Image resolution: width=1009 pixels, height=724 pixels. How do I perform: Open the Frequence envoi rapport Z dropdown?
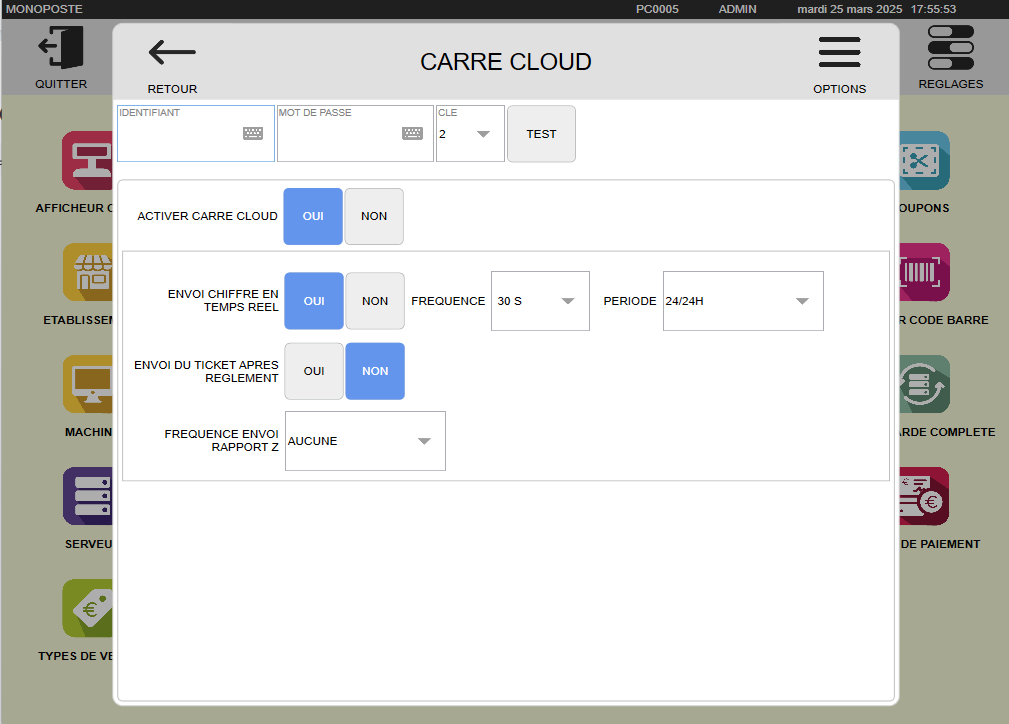pyautogui.click(x=366, y=441)
